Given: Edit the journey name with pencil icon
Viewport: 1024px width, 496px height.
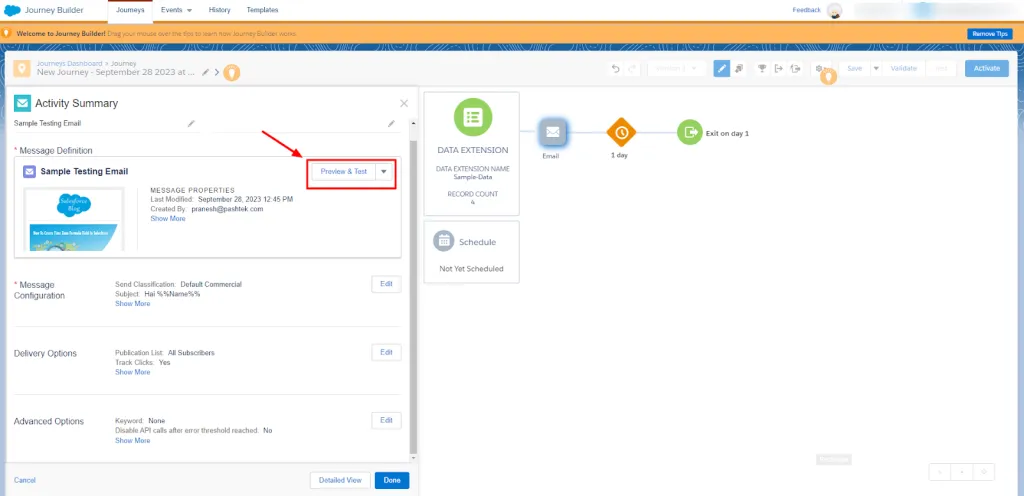Looking at the screenshot, I should pos(206,72).
